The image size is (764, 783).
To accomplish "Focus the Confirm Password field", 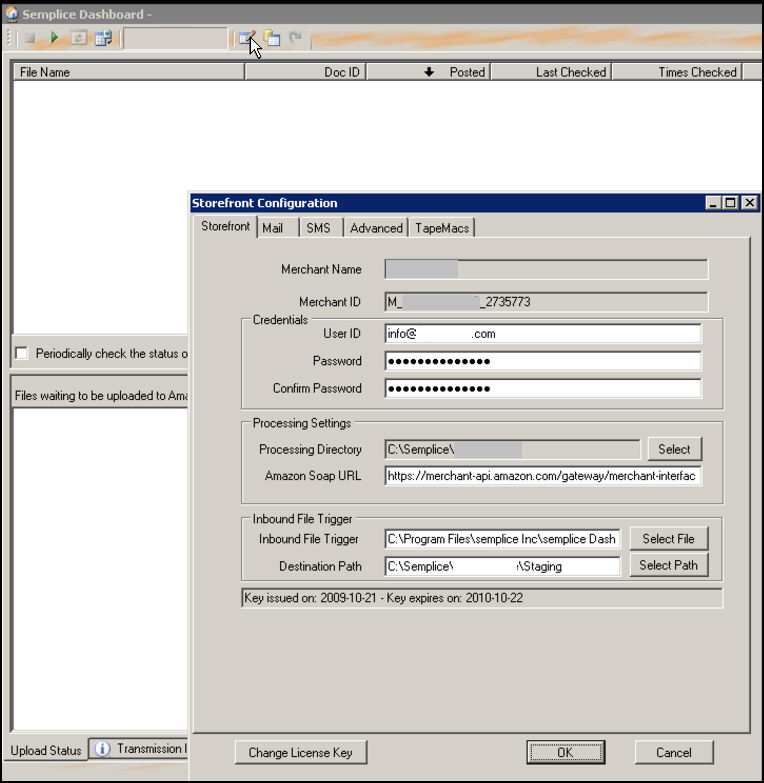I will click(x=543, y=389).
